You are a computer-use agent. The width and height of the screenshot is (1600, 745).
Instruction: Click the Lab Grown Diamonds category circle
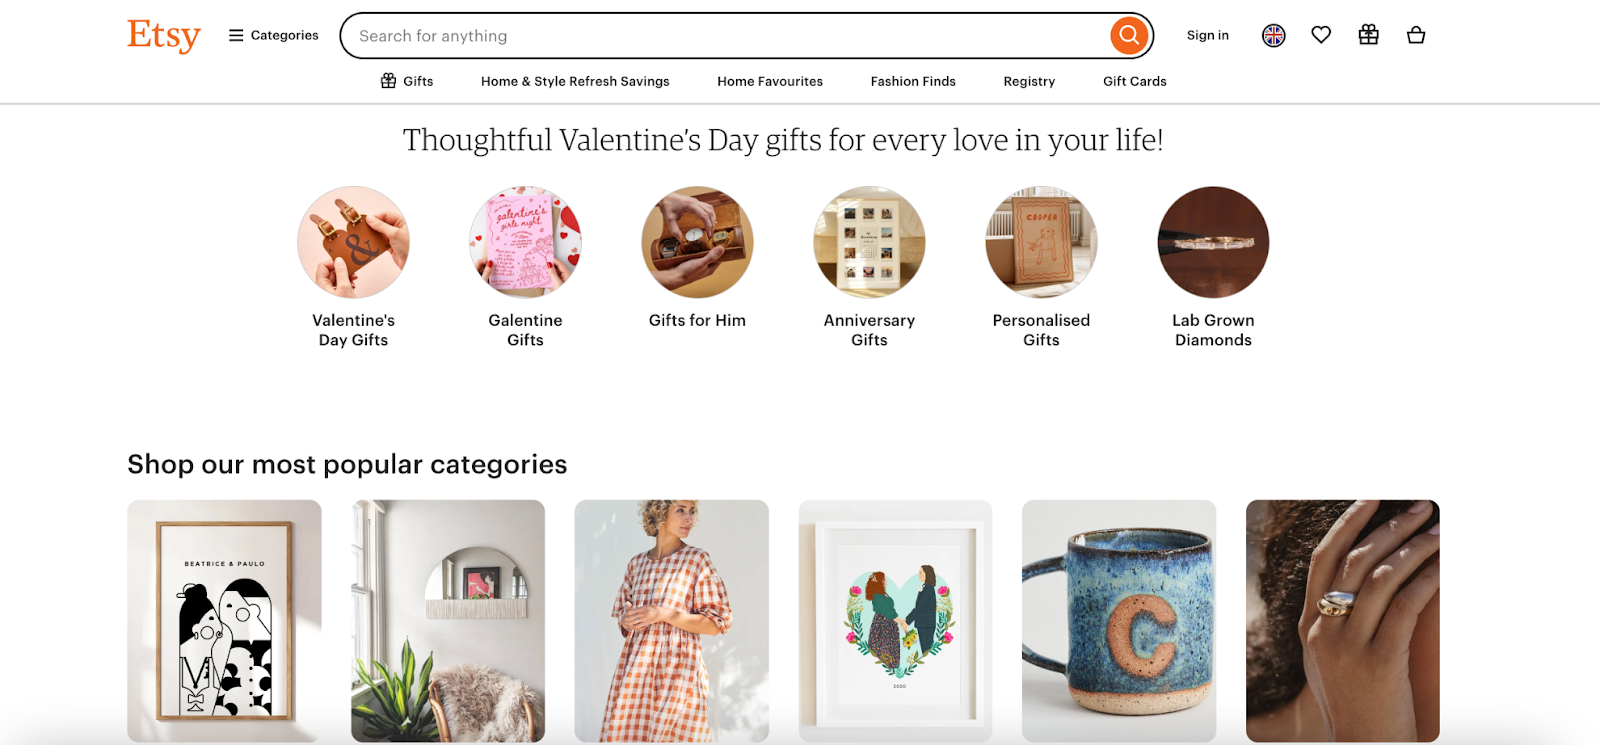click(1212, 242)
